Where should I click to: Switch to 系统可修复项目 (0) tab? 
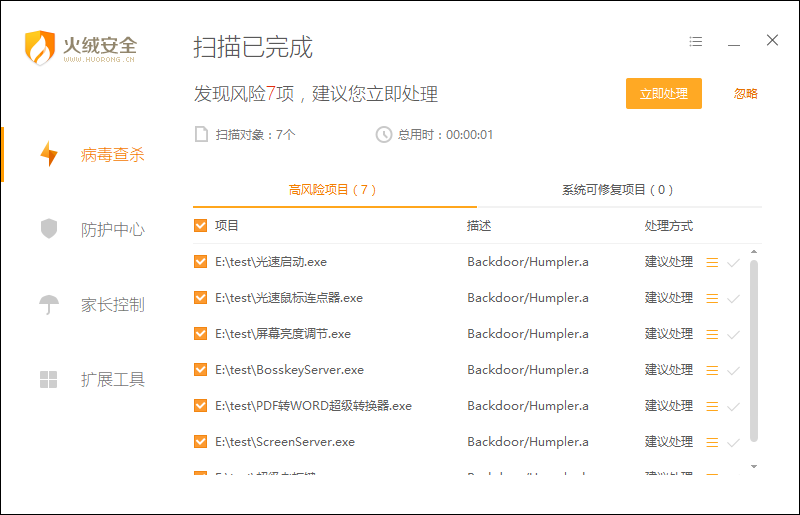(x=617, y=190)
